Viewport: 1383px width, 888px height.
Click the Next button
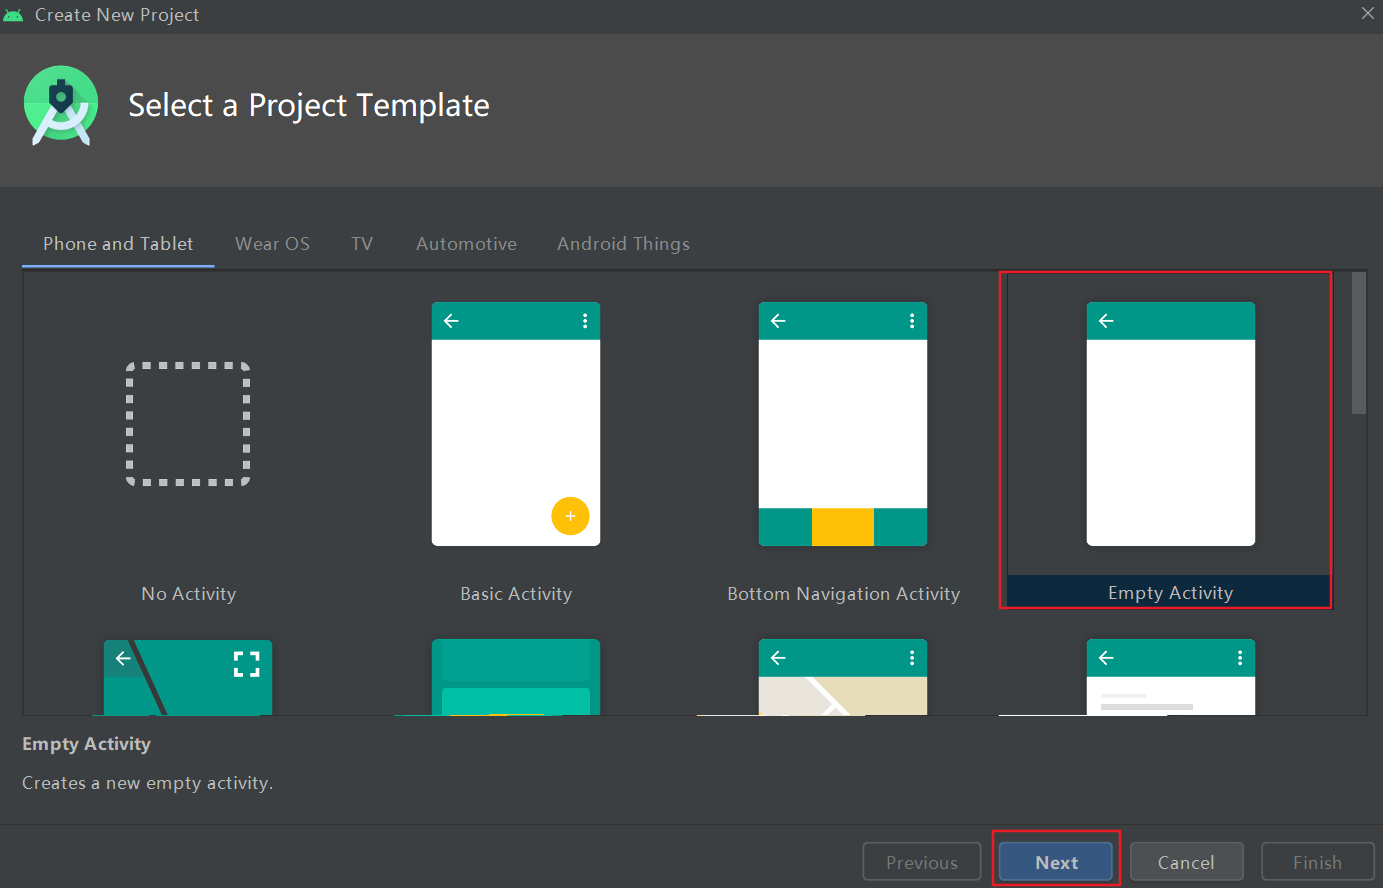[x=1056, y=862]
